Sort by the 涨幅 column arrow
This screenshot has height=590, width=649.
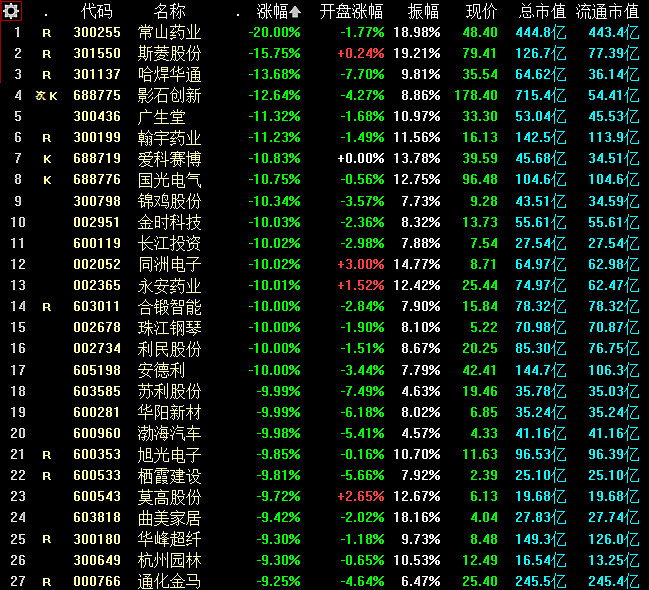click(295, 12)
